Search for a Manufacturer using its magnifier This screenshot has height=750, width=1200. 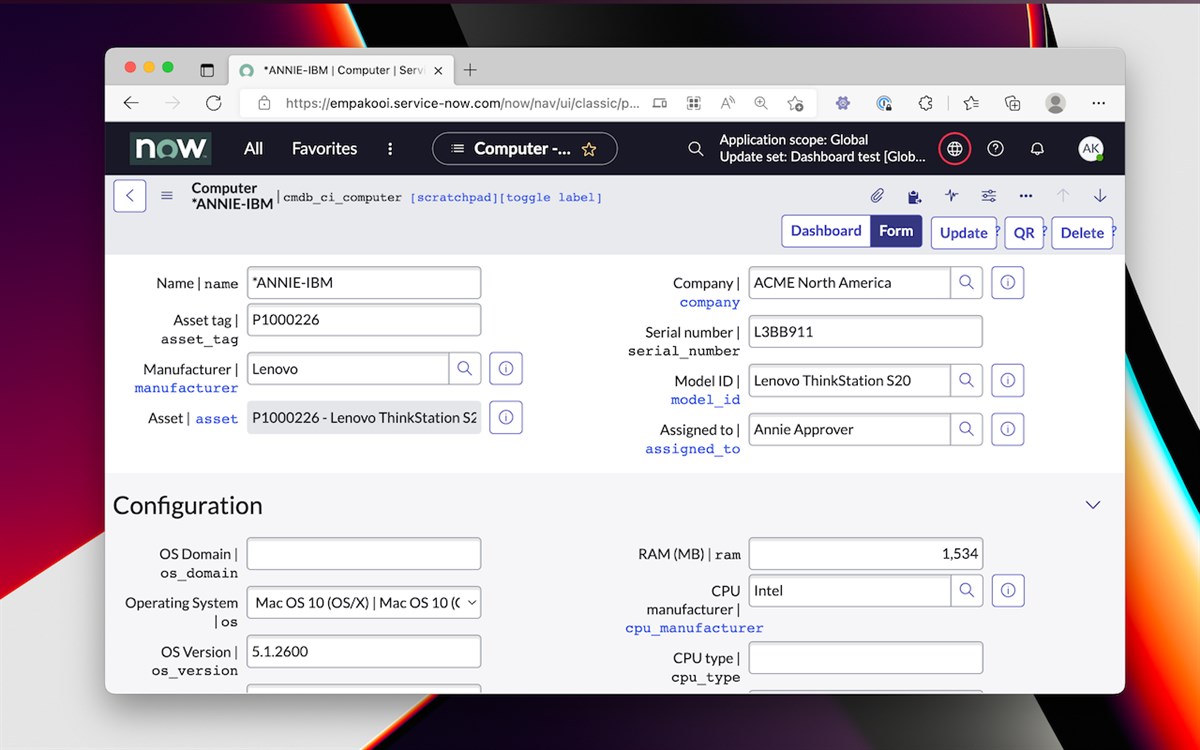pos(464,368)
